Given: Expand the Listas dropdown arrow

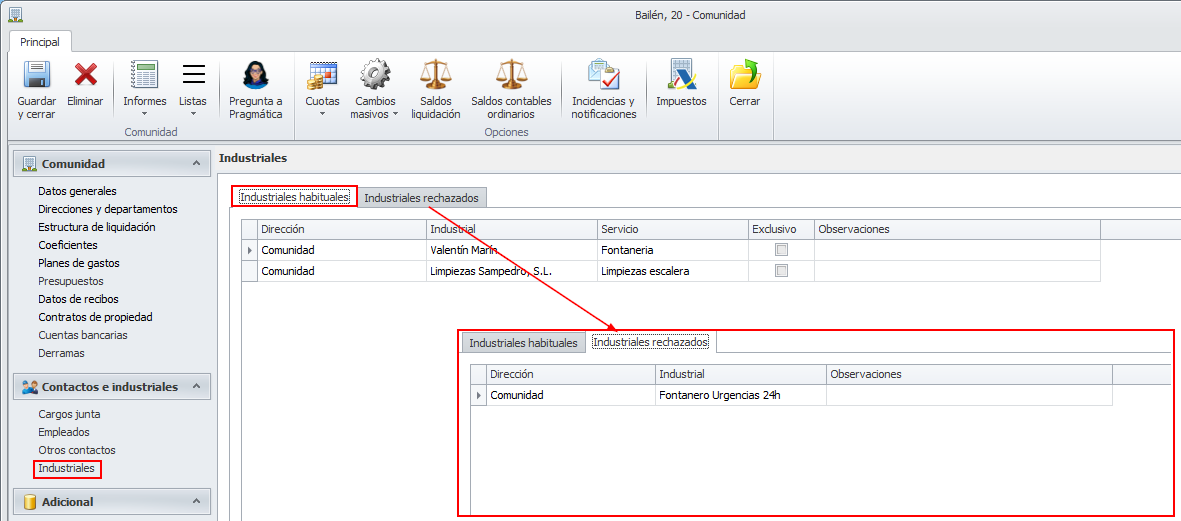Looking at the screenshot, I should (194, 114).
